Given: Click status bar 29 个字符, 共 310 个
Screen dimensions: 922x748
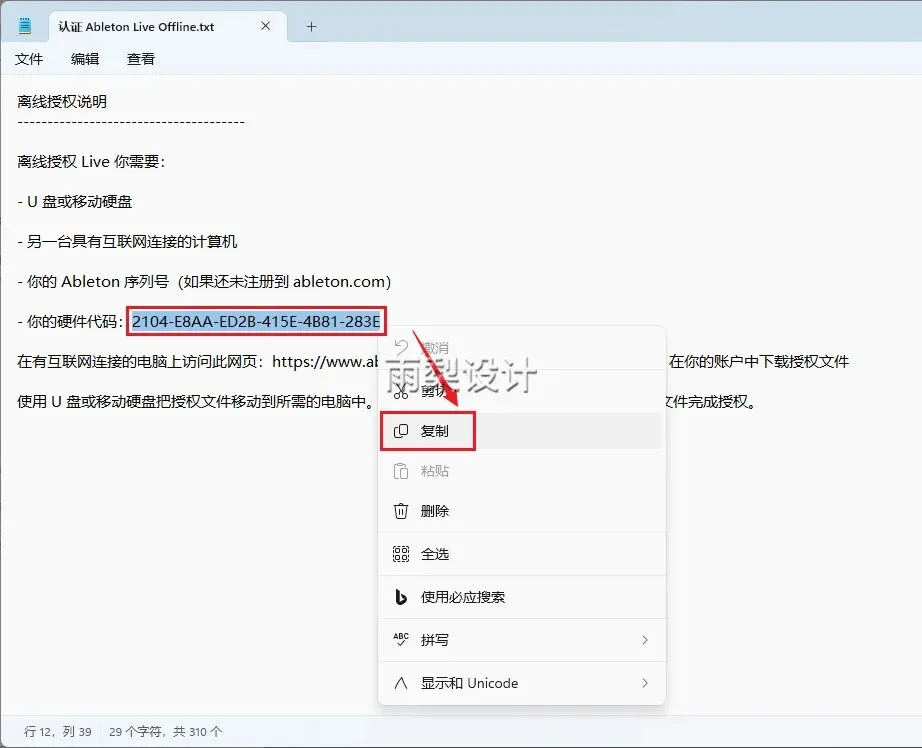Looking at the screenshot, I should [165, 732].
